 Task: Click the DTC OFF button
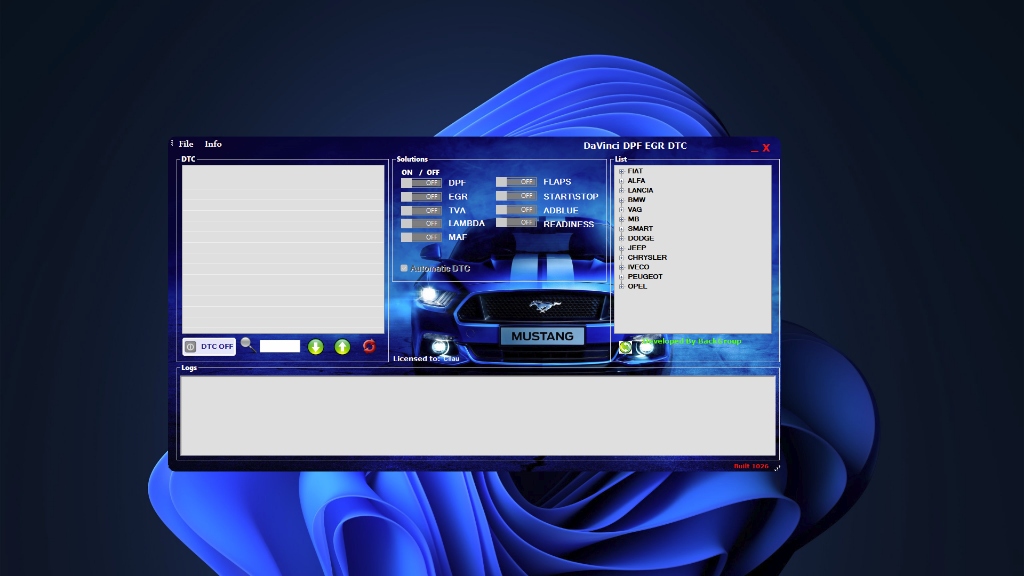[x=209, y=346]
